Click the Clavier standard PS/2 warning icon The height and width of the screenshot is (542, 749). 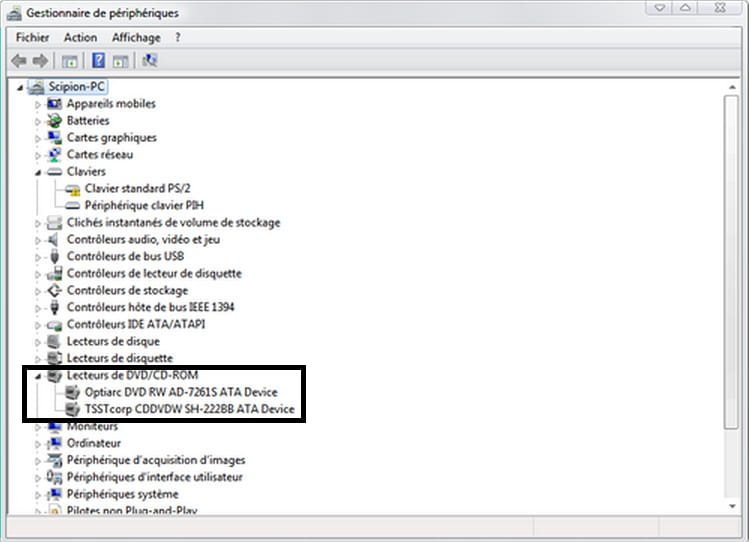tap(72, 189)
